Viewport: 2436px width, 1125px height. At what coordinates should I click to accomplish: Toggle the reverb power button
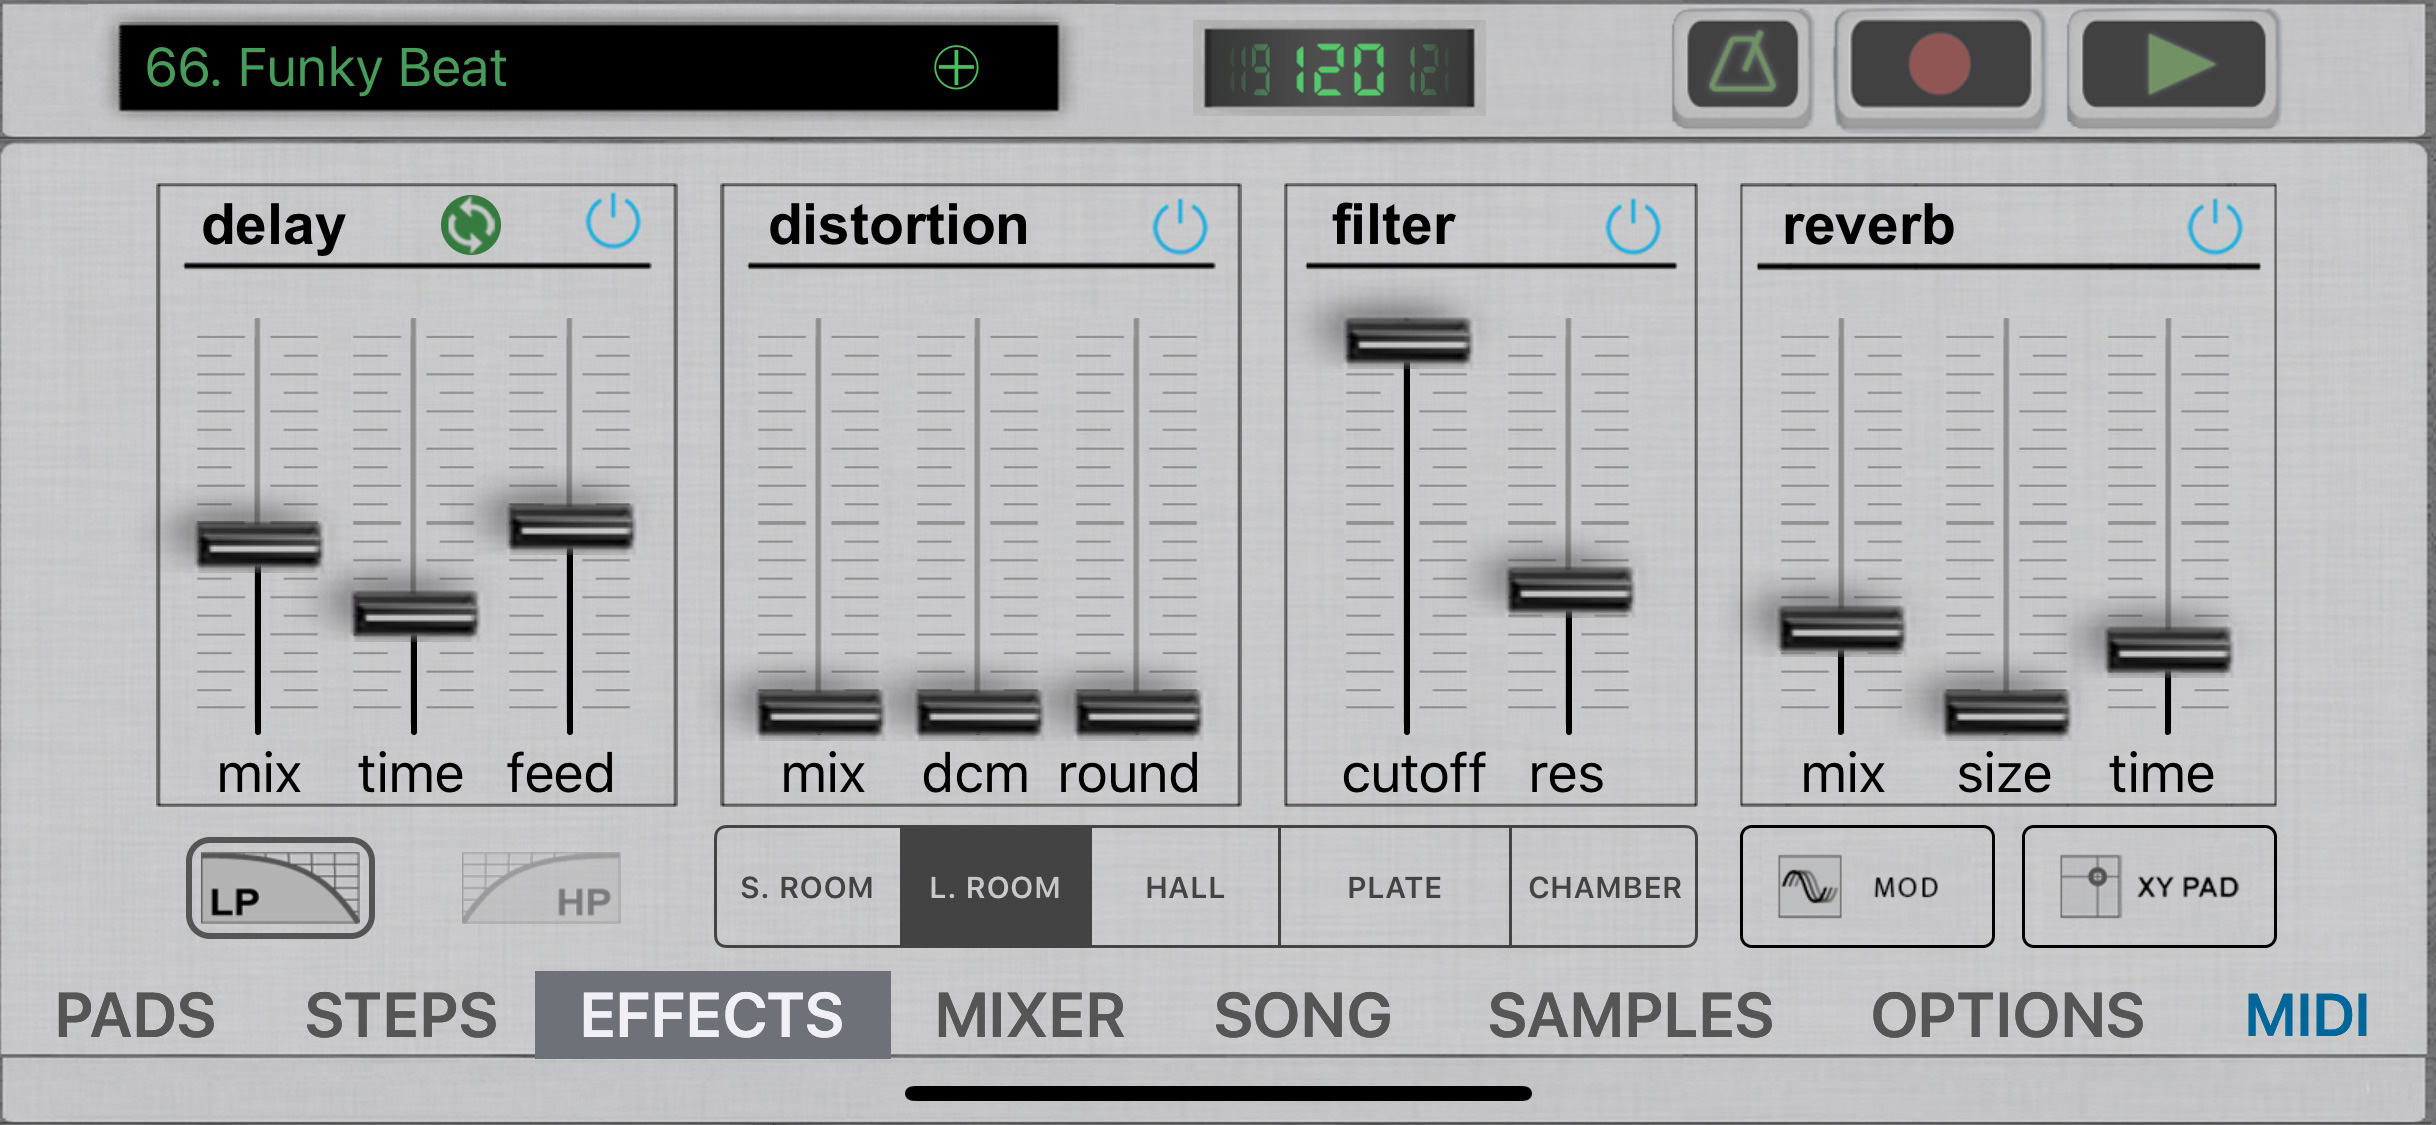pos(2215,226)
